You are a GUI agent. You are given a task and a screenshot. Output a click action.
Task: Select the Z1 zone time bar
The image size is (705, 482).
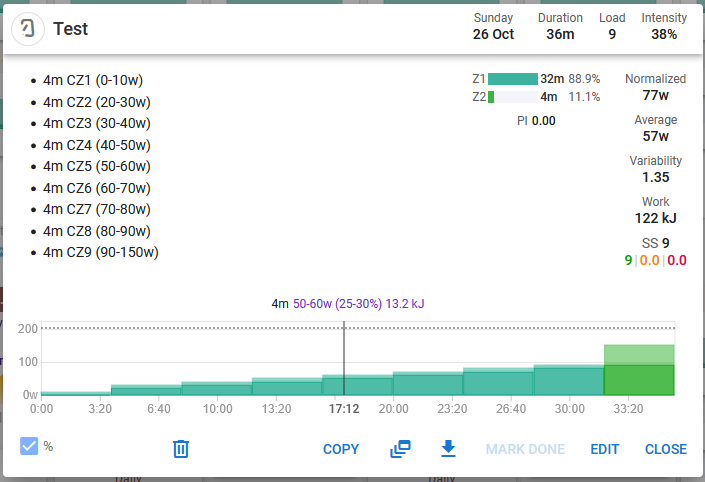point(512,79)
